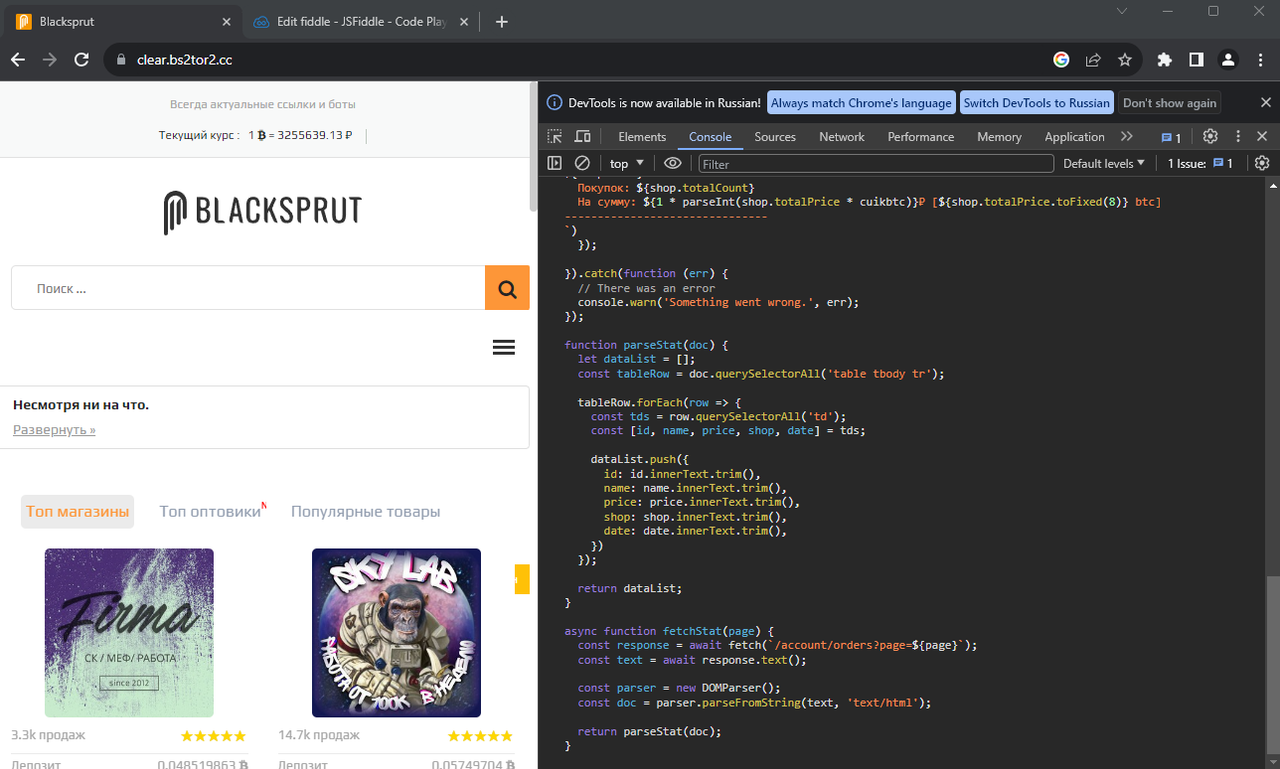Reload the current page
This screenshot has height=769, width=1280.
[82, 60]
